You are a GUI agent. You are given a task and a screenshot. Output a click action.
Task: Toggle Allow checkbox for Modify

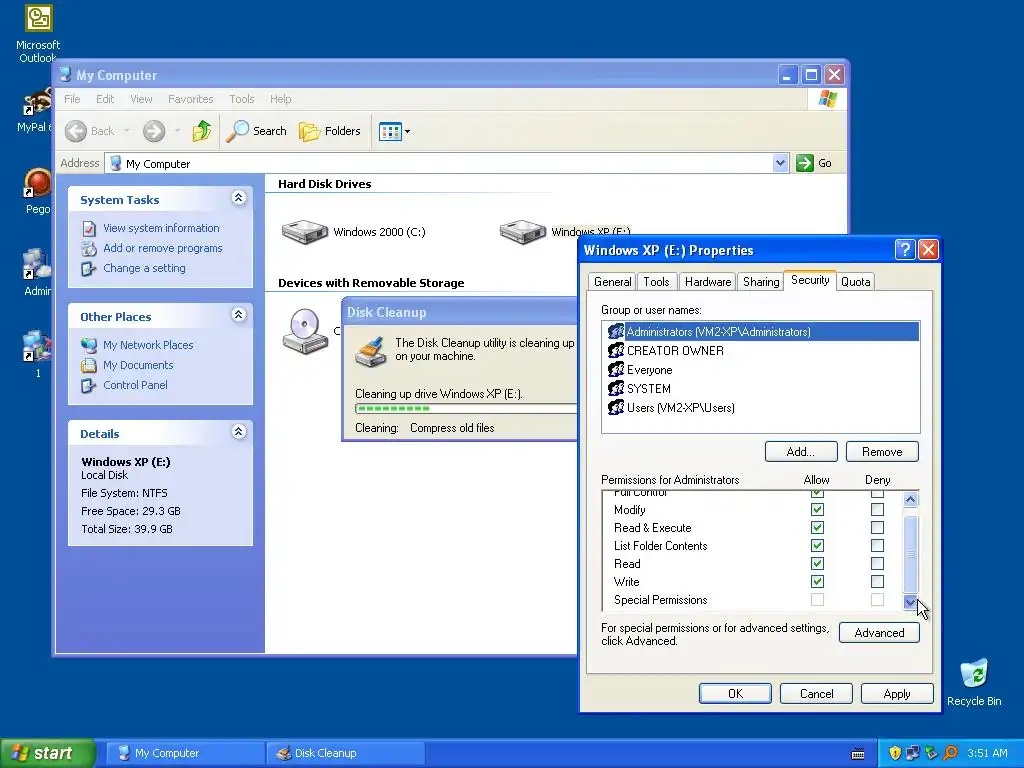pyautogui.click(x=817, y=509)
